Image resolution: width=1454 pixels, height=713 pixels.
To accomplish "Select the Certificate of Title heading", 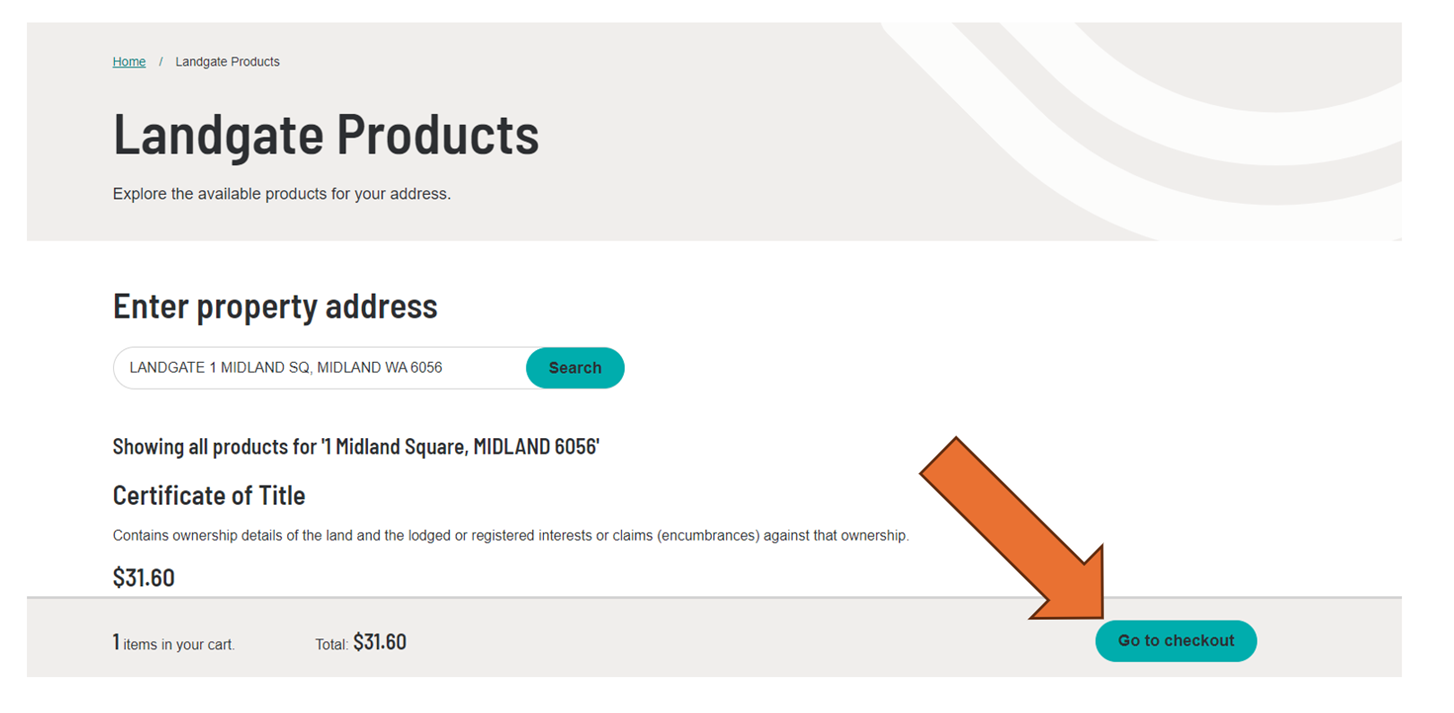I will (209, 496).
